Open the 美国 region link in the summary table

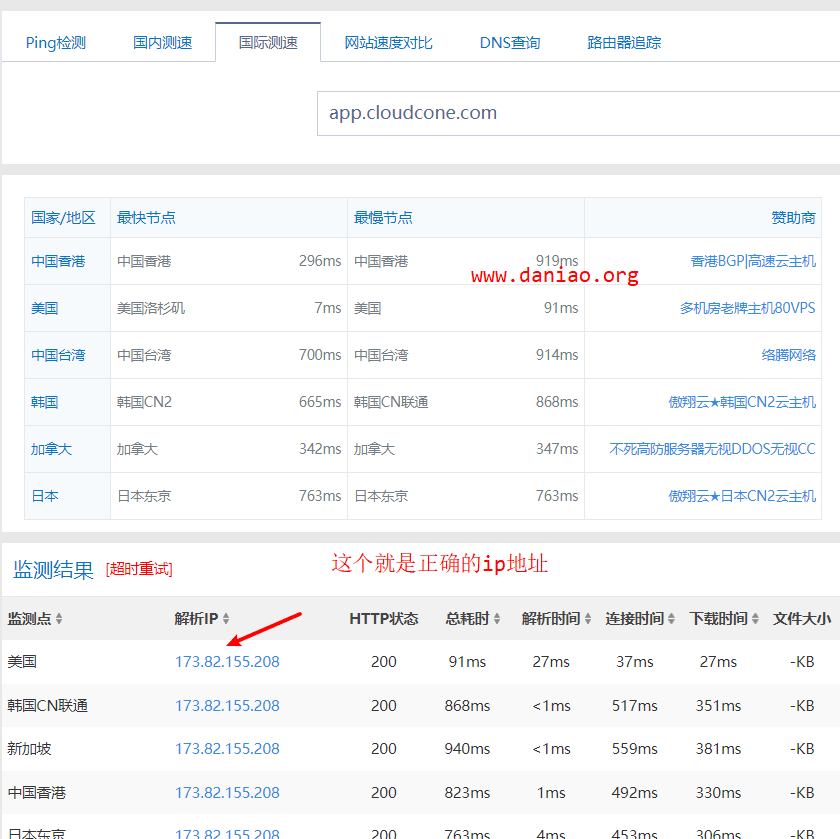pos(44,308)
